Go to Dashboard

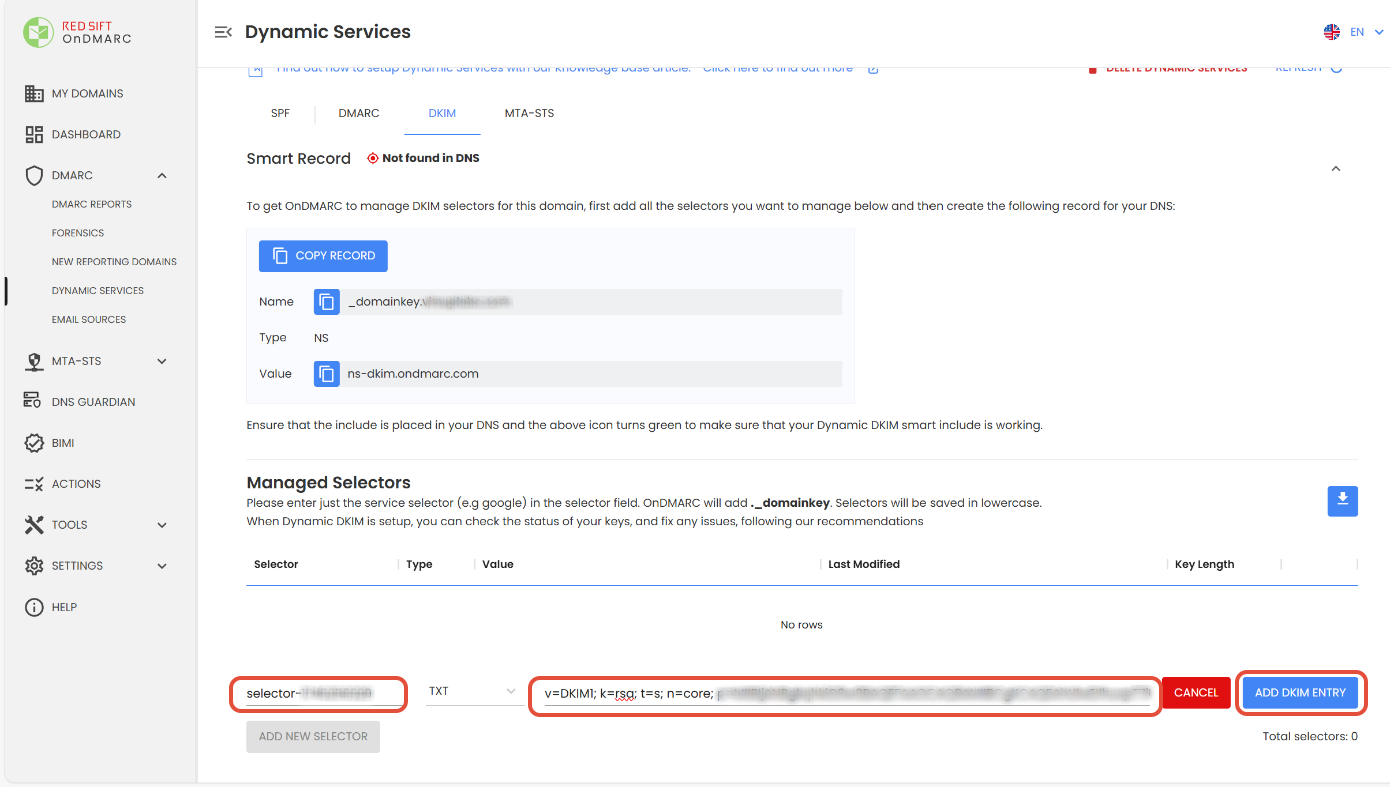pos(86,134)
